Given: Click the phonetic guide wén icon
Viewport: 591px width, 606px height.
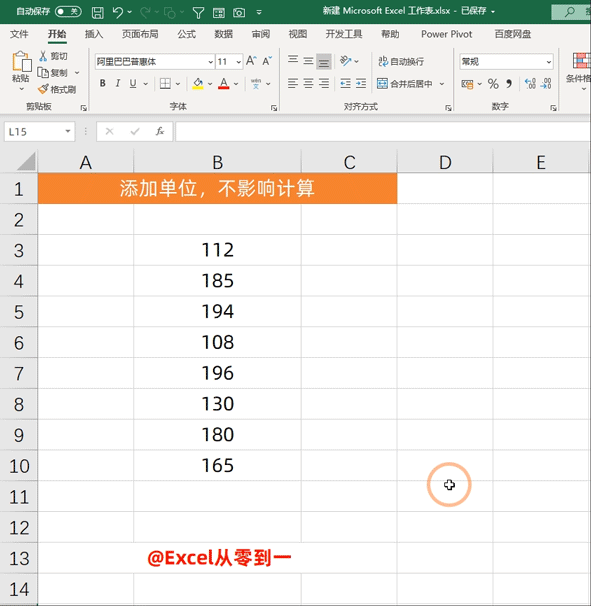Looking at the screenshot, I should coord(256,83).
